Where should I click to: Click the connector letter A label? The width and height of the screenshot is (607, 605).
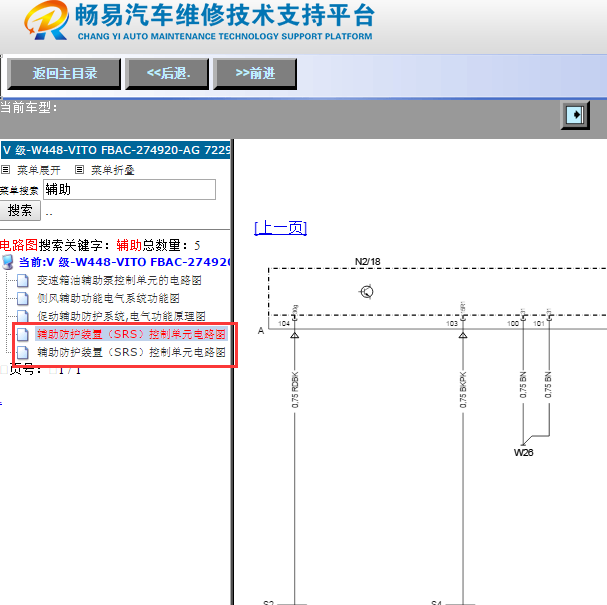click(261, 331)
